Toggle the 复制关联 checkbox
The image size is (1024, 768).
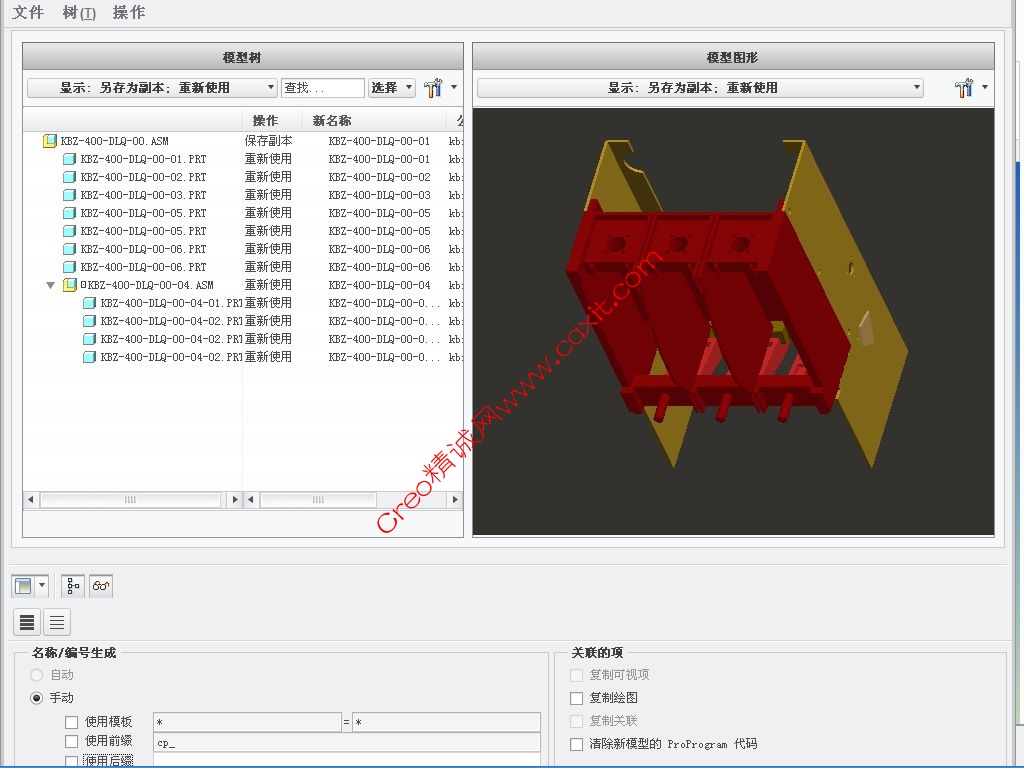(577, 721)
